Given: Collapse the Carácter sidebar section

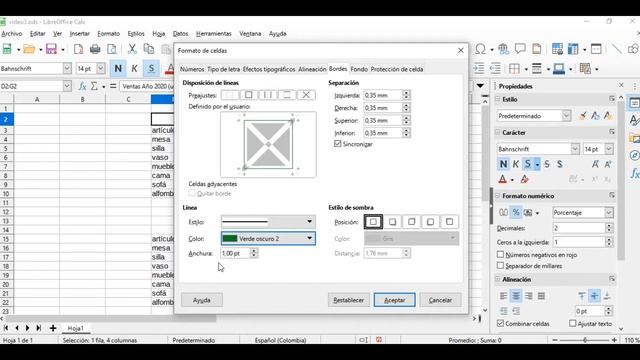Looking at the screenshot, I should point(498,132).
